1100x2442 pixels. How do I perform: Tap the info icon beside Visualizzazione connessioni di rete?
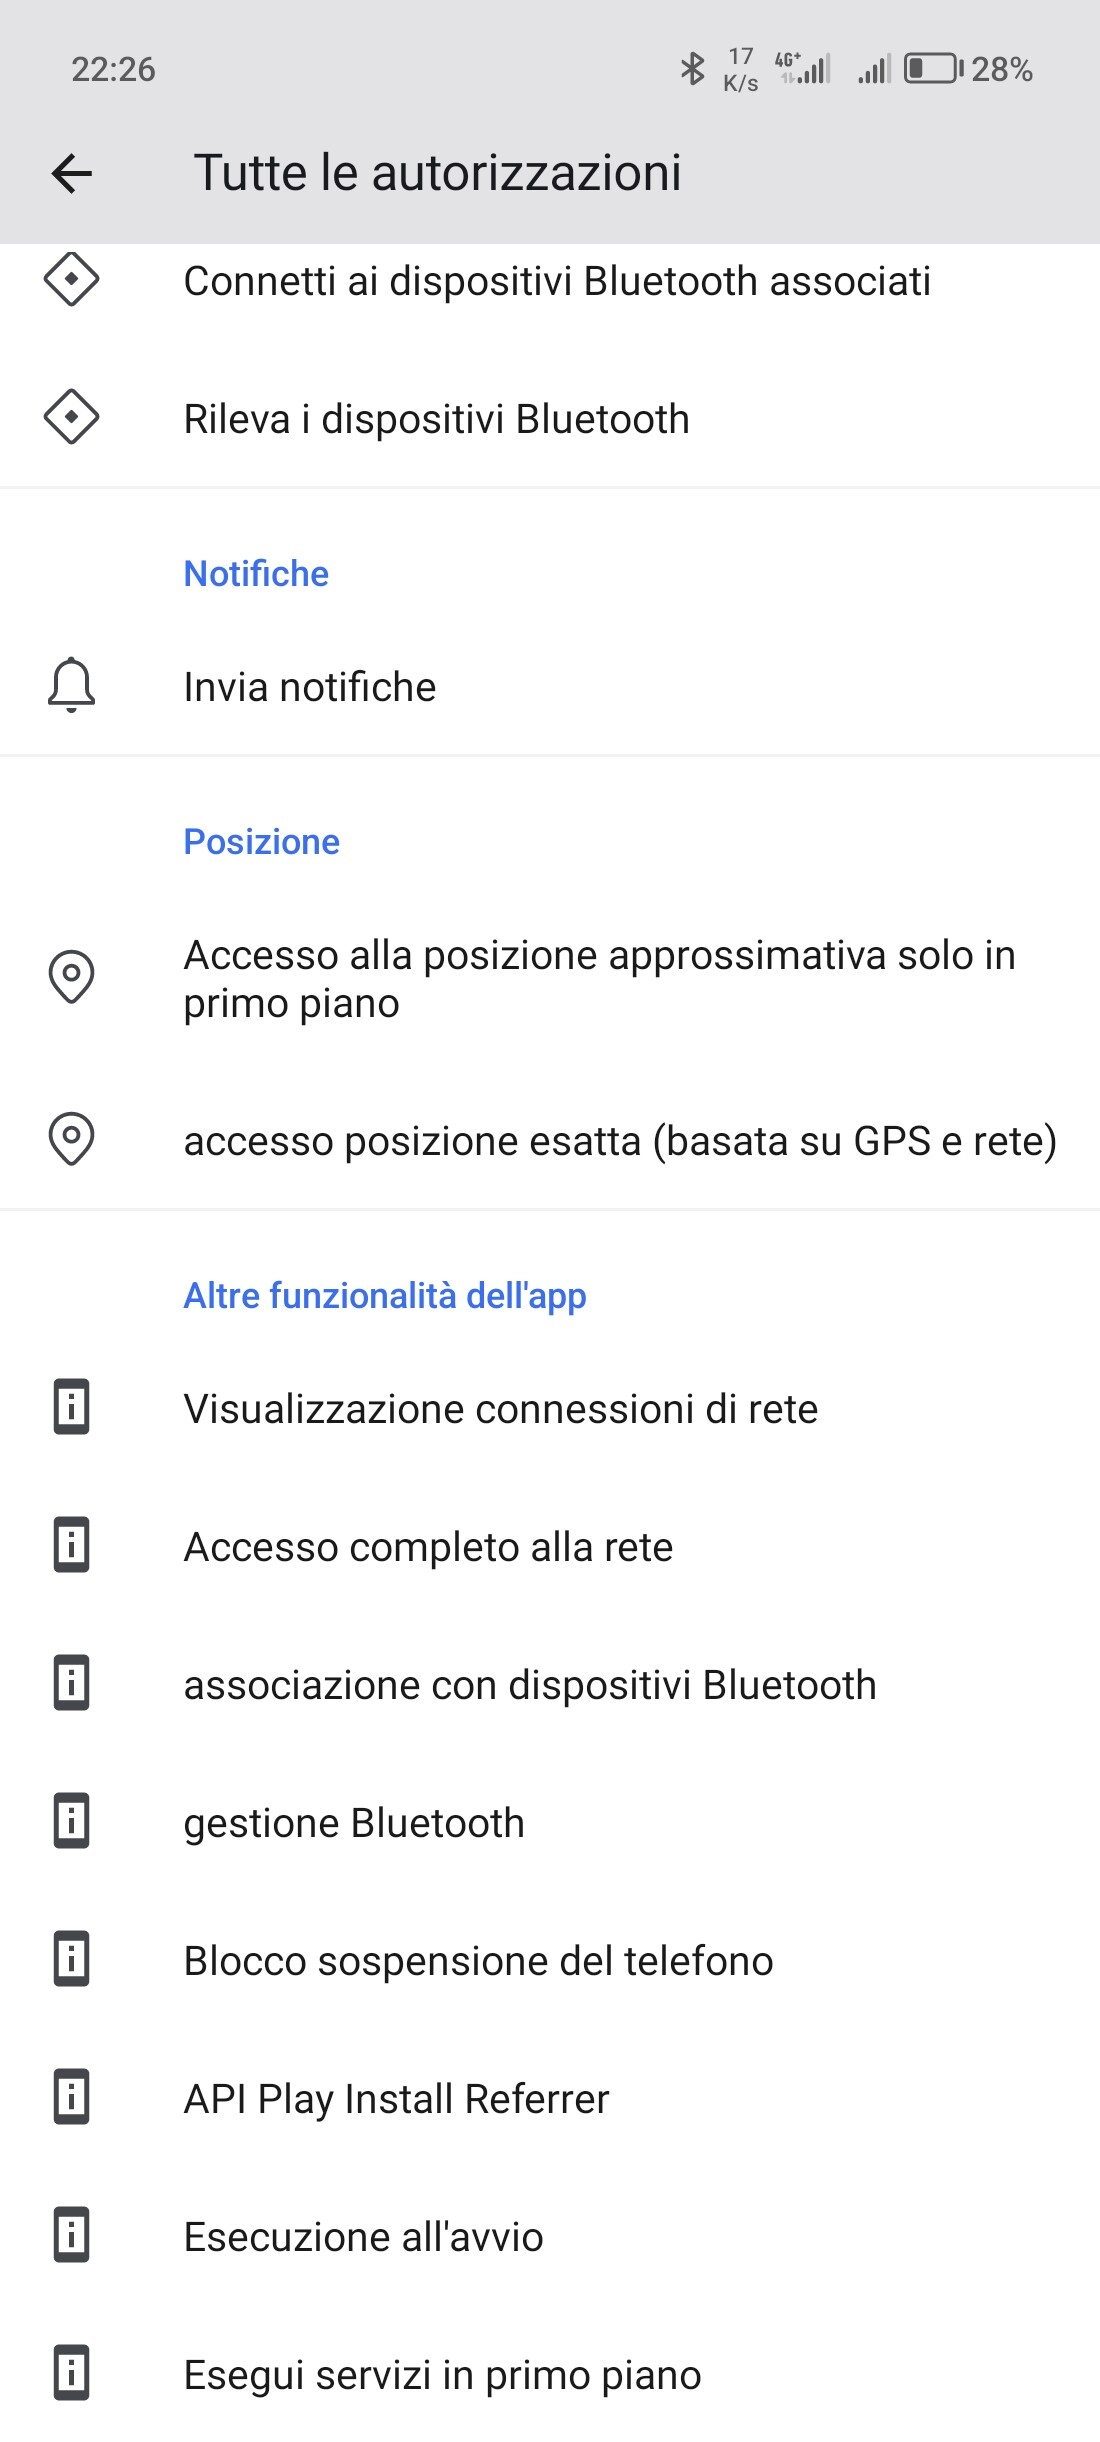[x=72, y=1408]
